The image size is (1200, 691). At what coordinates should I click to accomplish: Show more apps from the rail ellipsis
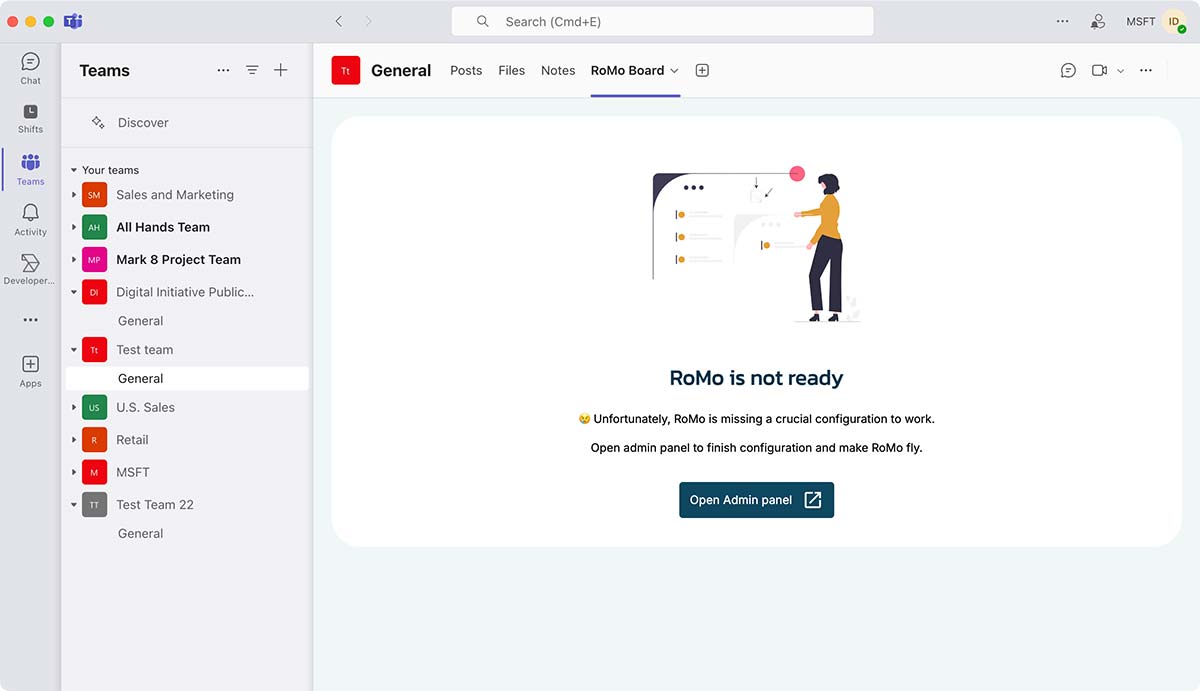30,320
